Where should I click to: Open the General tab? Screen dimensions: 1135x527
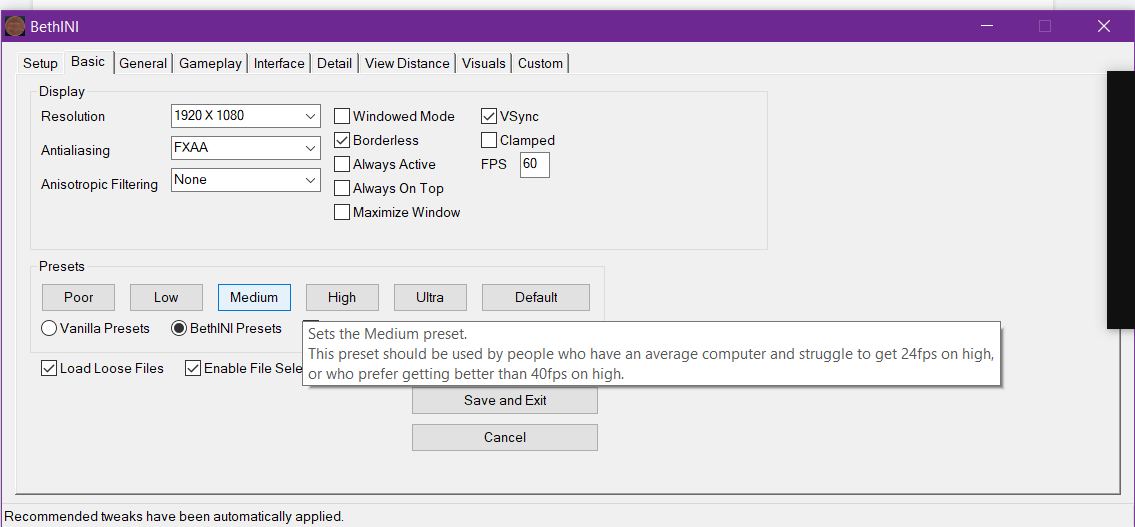[x=143, y=64]
